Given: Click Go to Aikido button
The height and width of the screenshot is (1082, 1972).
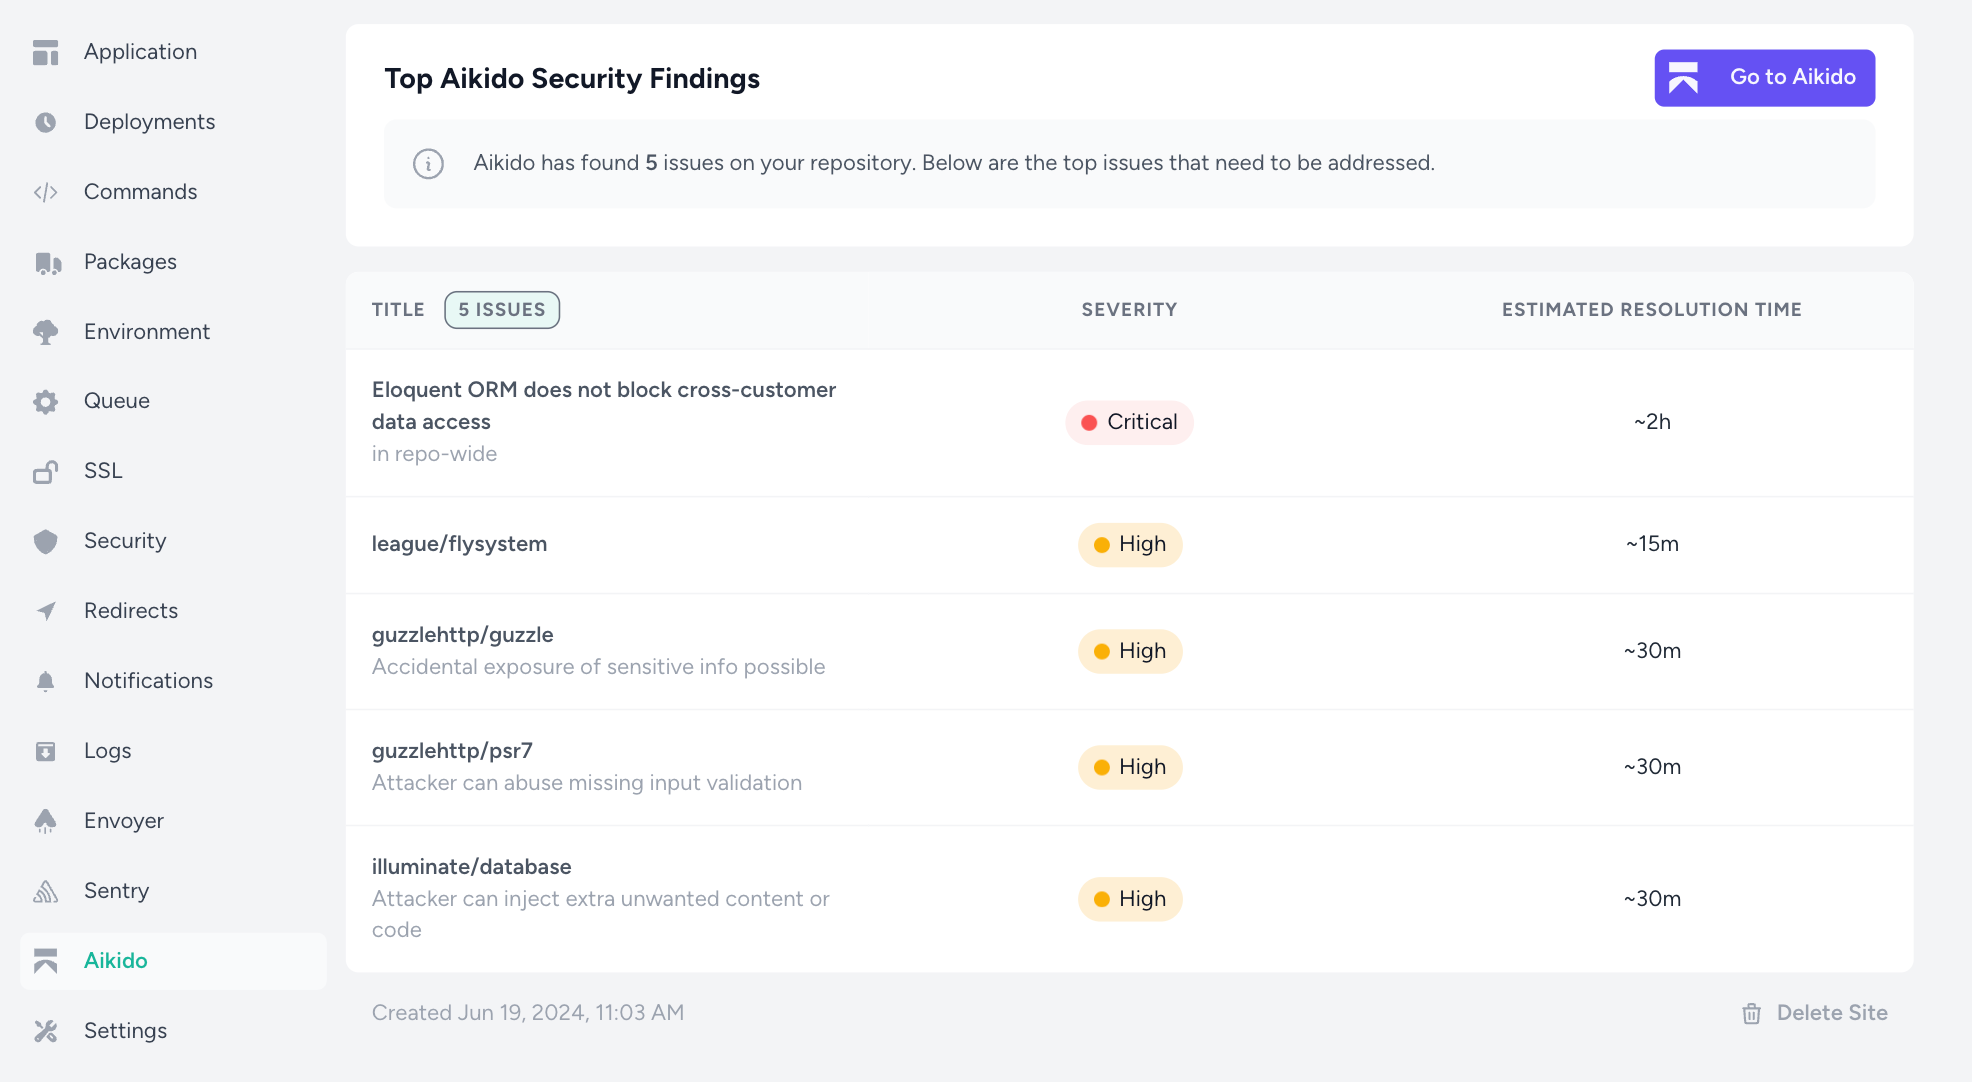Looking at the screenshot, I should coord(1763,76).
